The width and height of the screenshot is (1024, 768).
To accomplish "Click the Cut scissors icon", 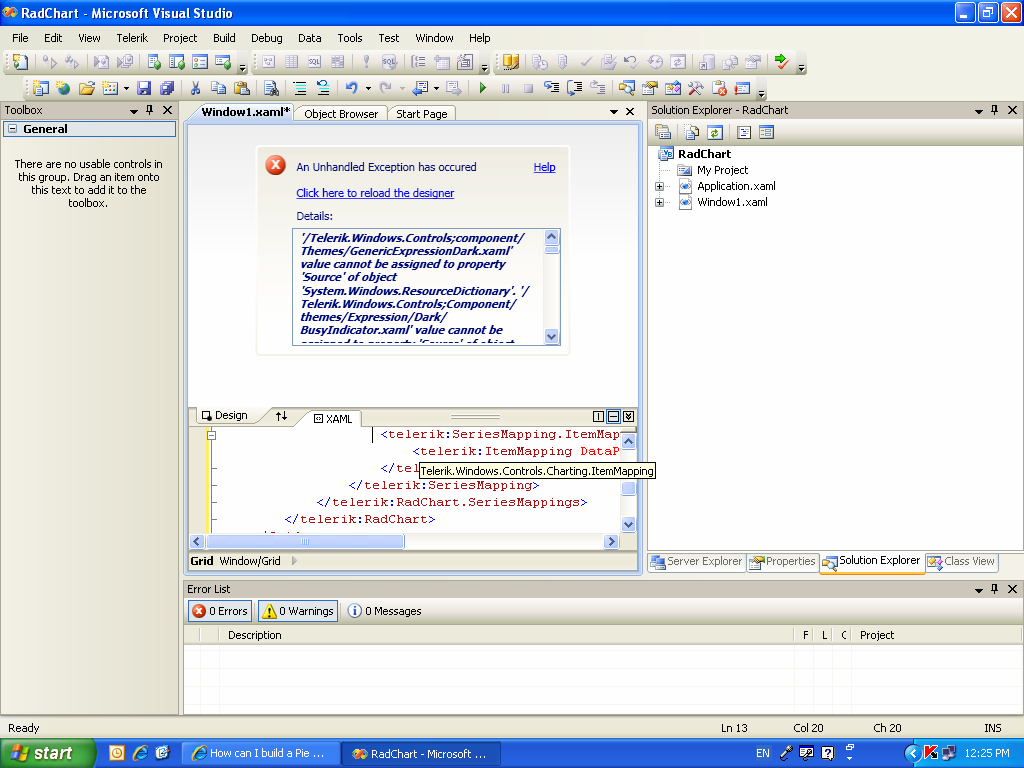I will tap(195, 88).
